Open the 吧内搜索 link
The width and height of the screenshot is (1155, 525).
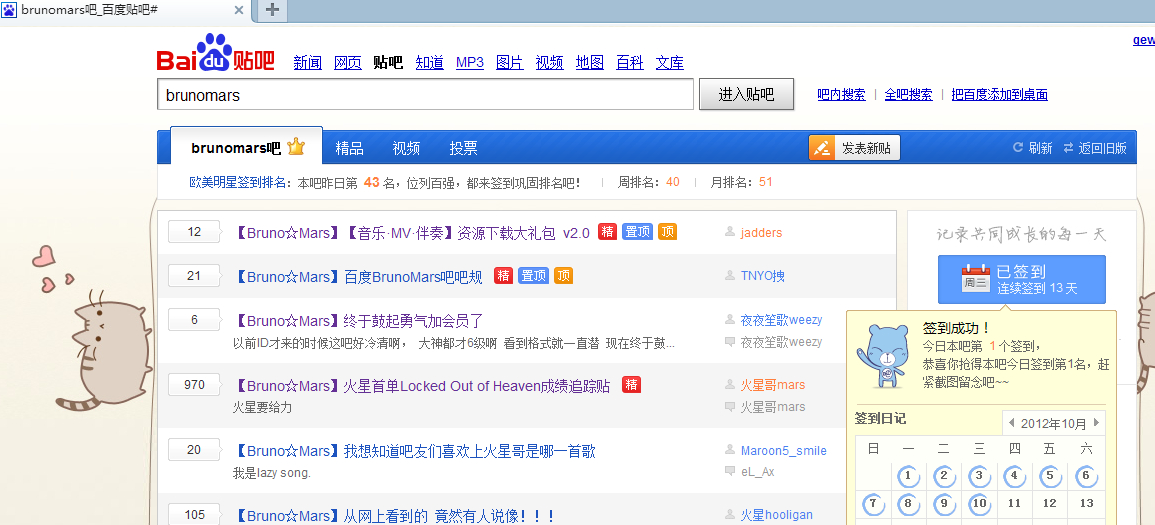841,94
